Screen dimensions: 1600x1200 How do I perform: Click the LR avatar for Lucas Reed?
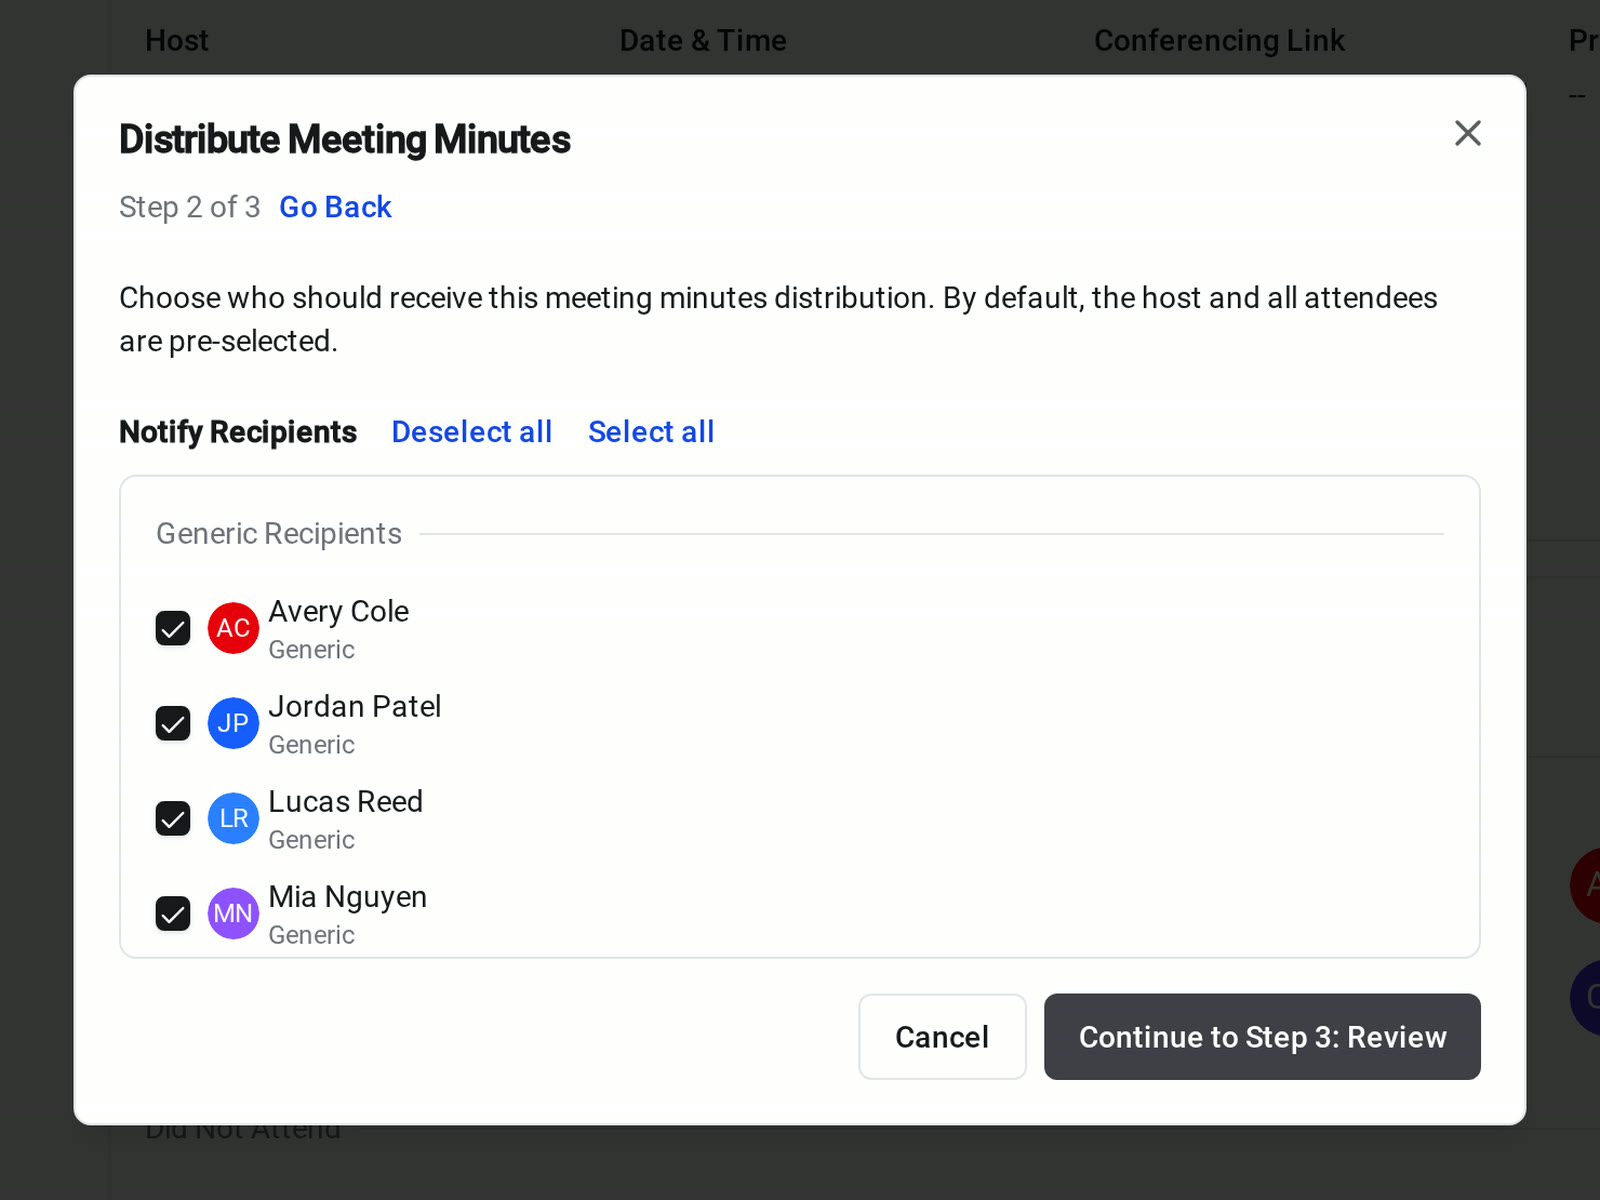point(233,818)
